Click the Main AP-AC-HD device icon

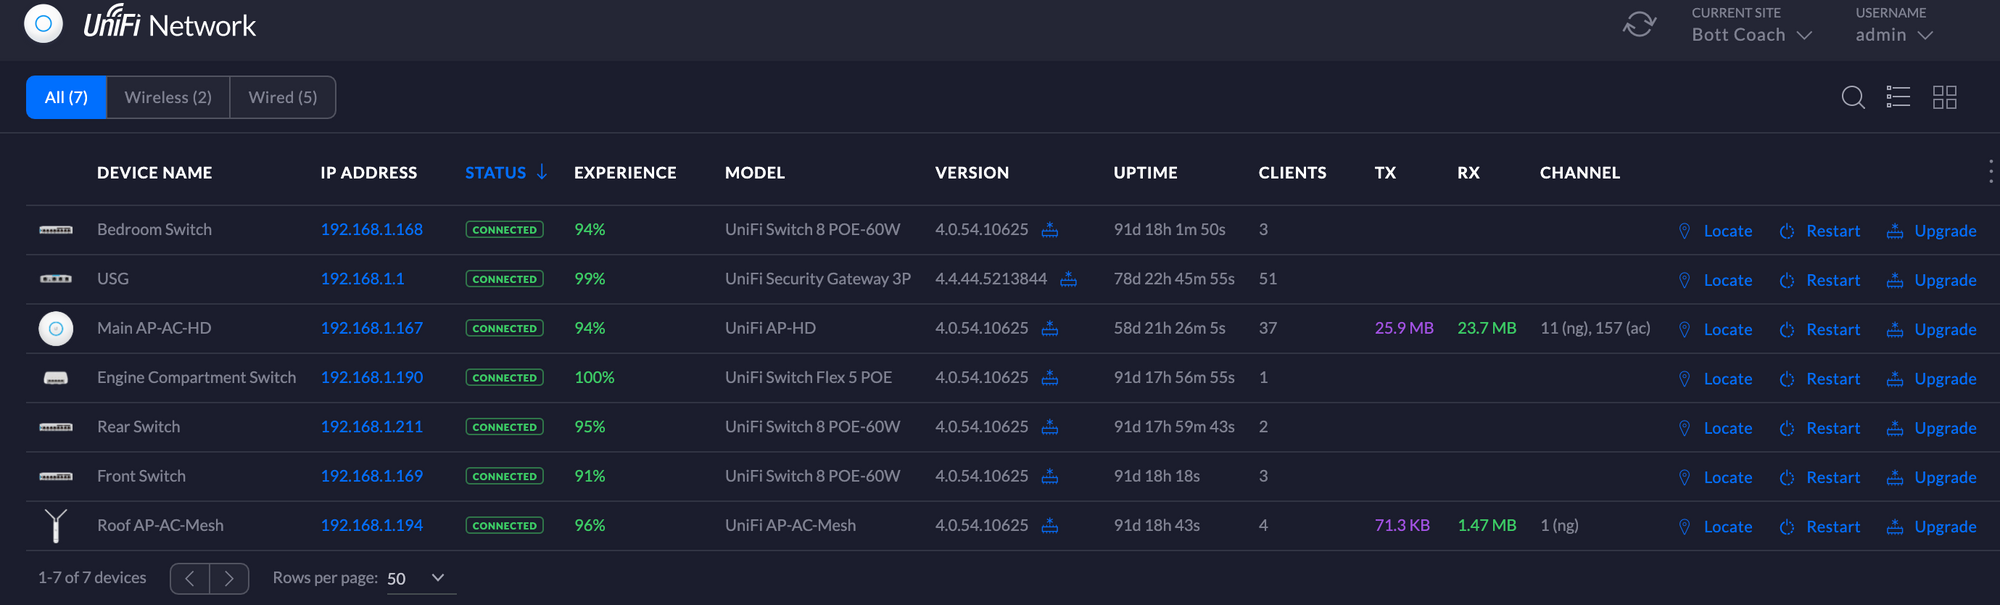coord(56,328)
